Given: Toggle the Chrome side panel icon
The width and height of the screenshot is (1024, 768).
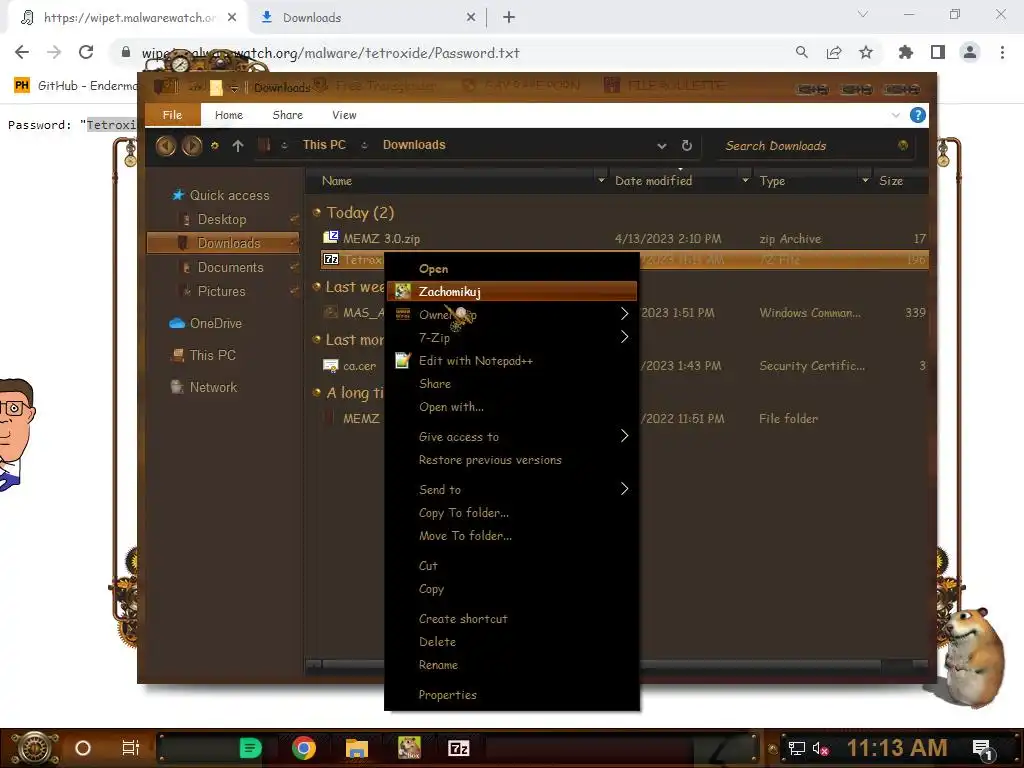Looking at the screenshot, I should click(x=938, y=53).
